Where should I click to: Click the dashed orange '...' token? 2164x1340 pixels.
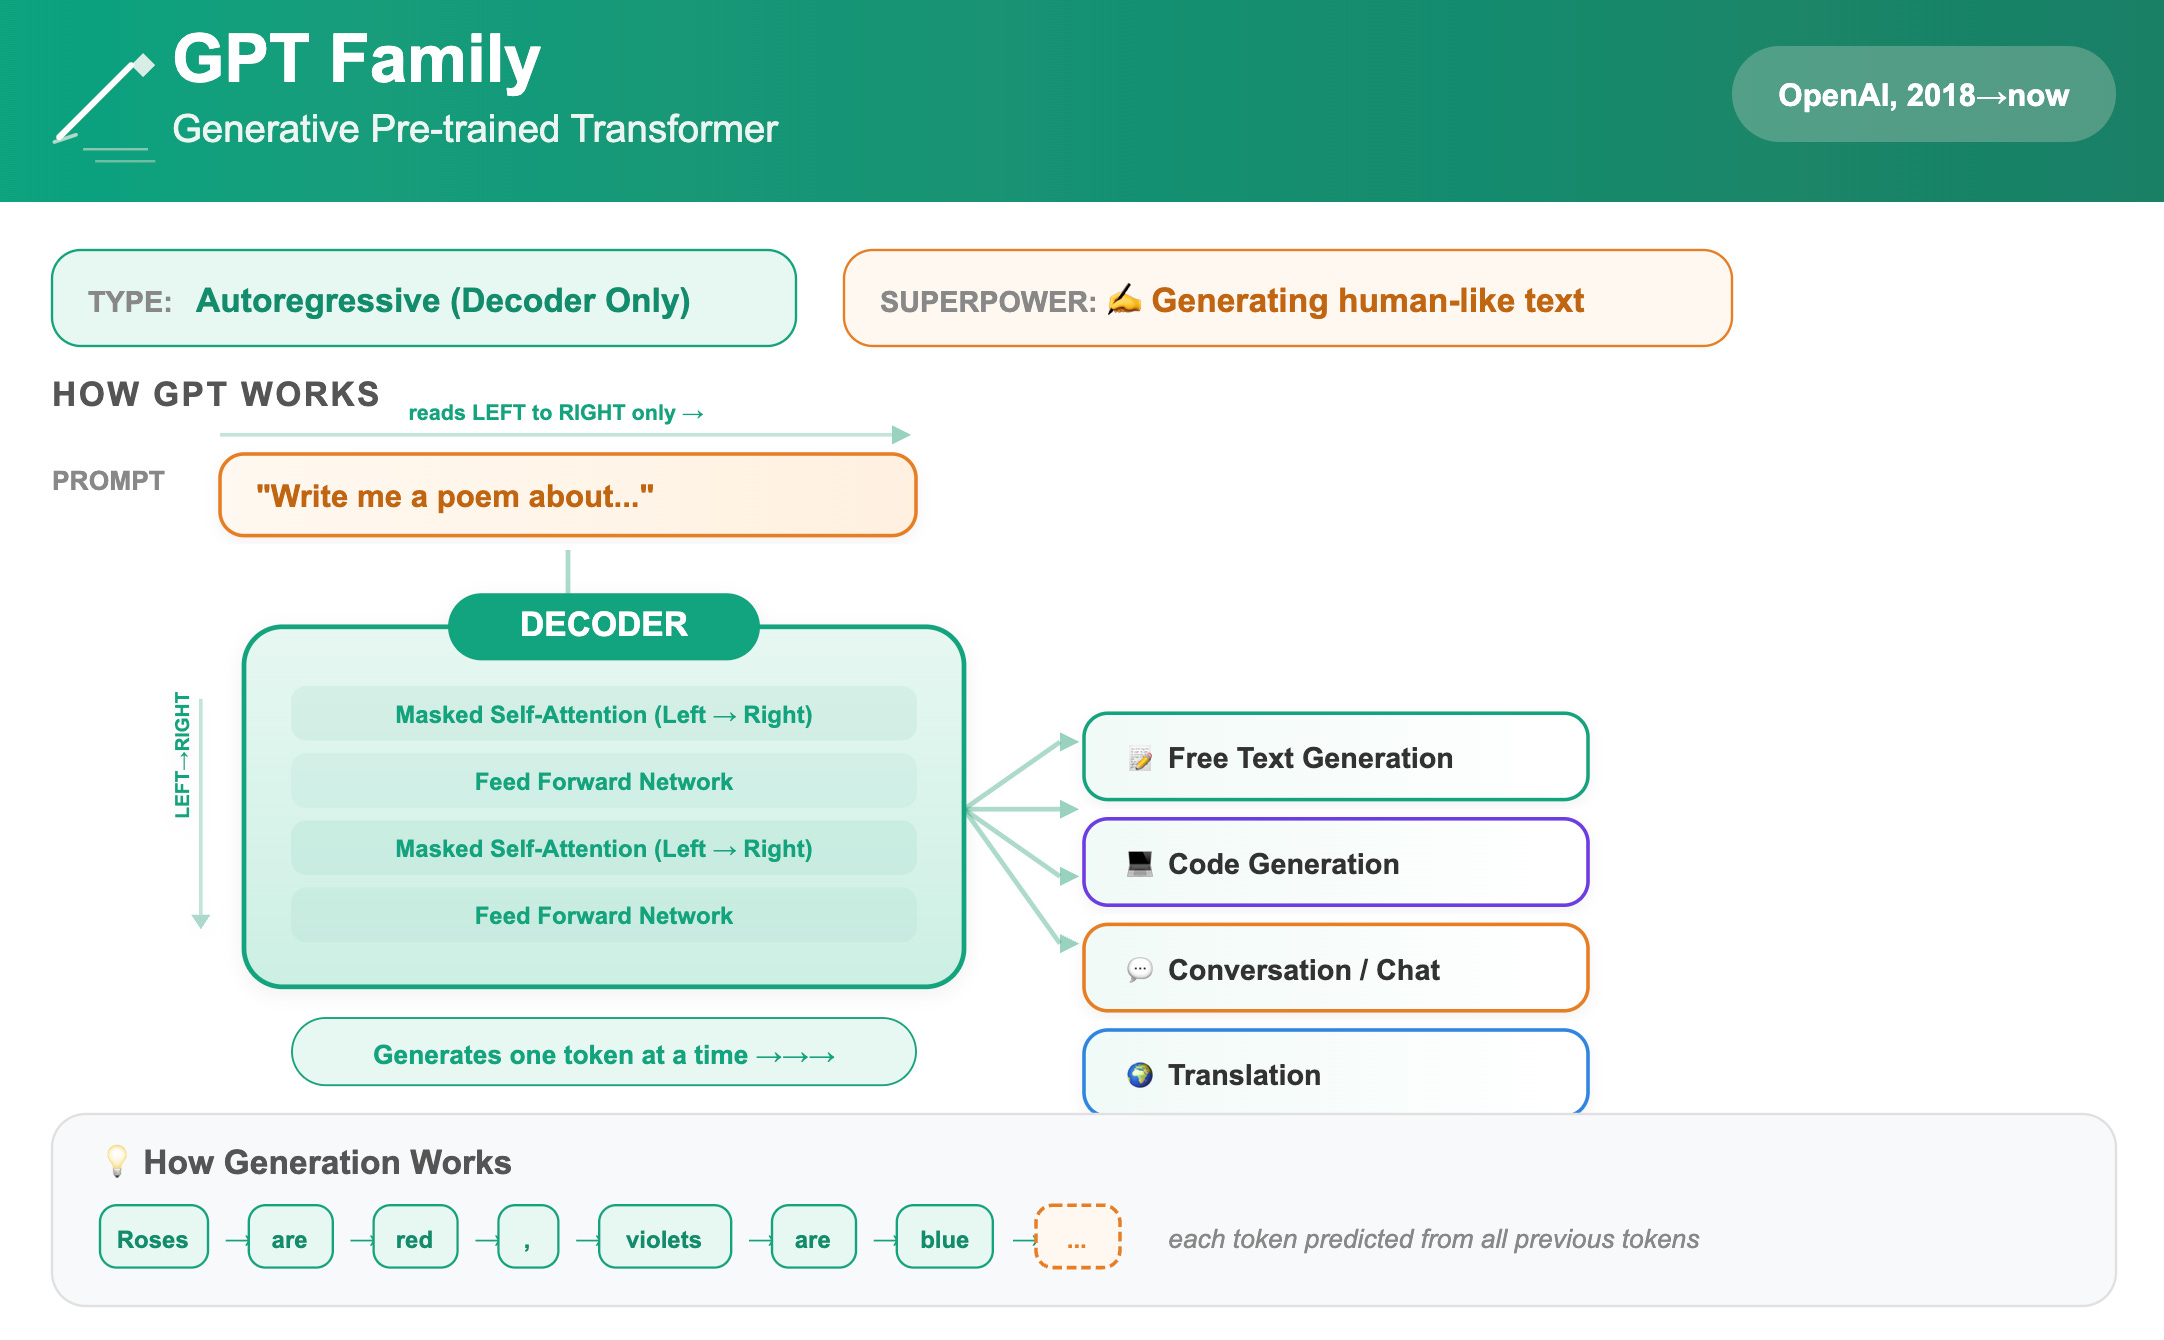1077,1237
